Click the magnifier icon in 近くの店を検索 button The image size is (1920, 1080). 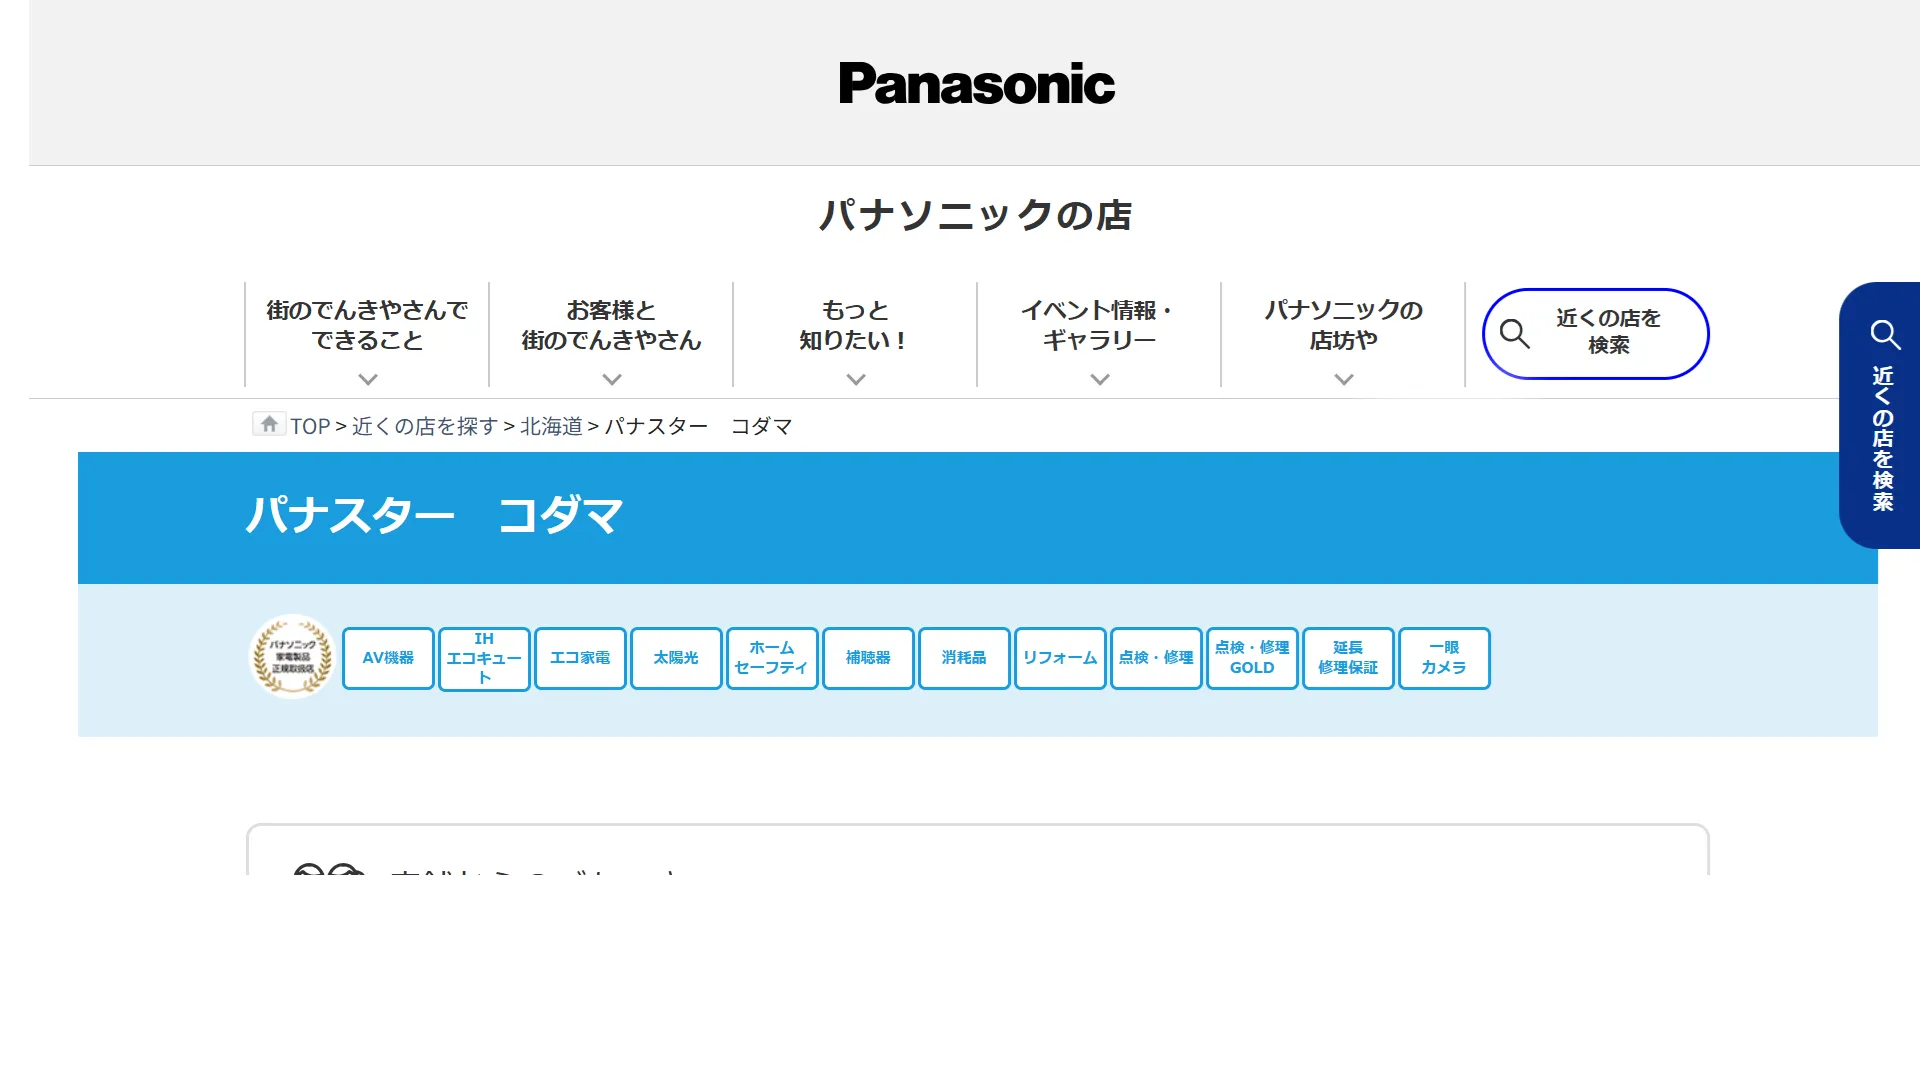pos(1514,334)
